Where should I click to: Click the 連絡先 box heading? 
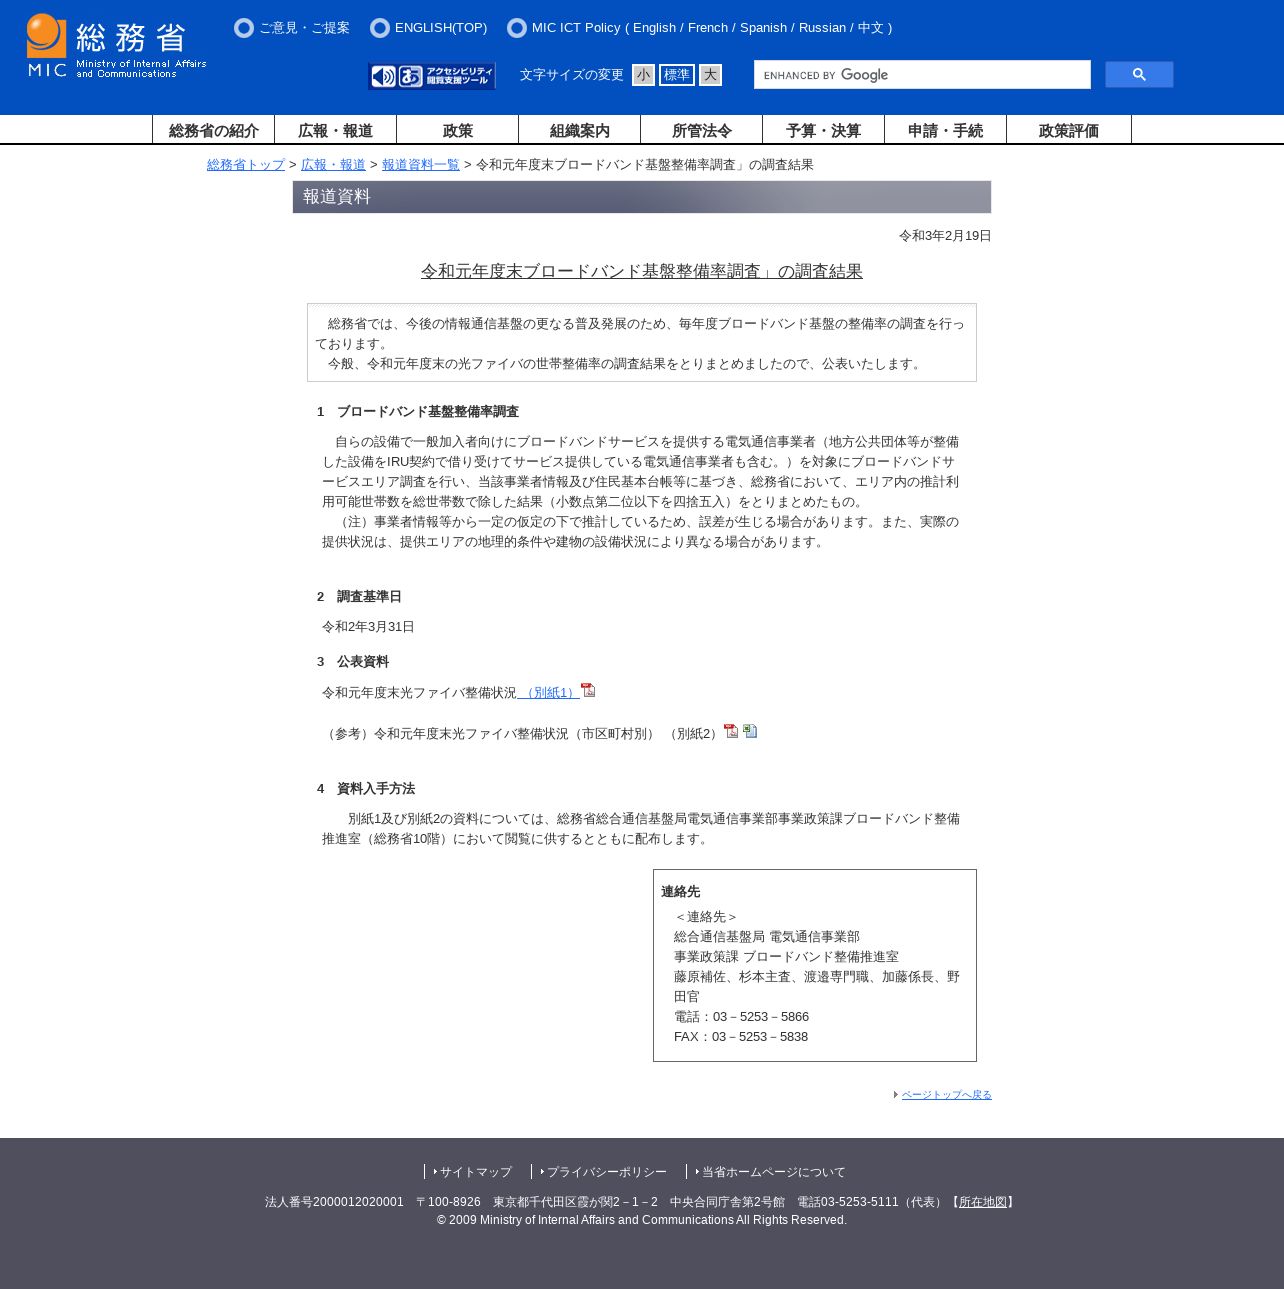point(680,892)
